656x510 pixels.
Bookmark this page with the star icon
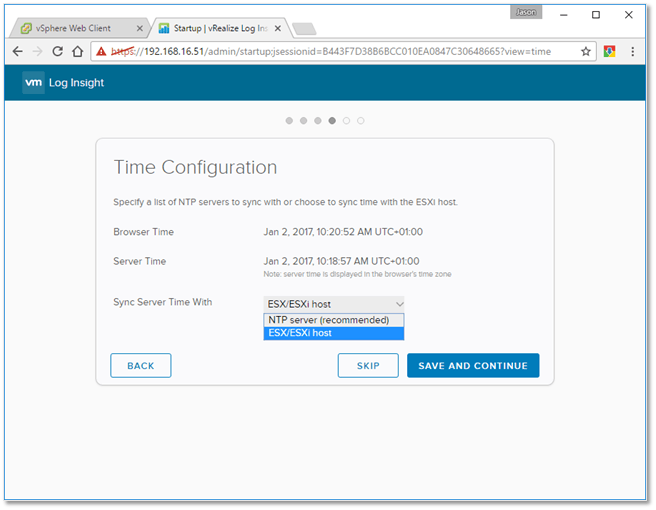[x=586, y=51]
